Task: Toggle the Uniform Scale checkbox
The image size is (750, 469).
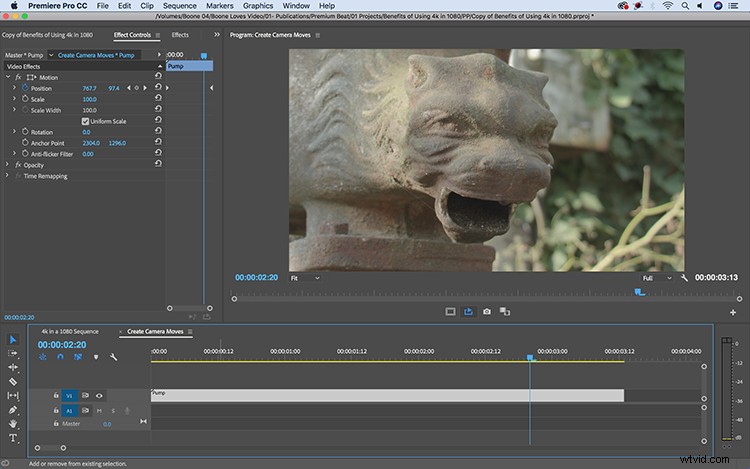Action: (85, 121)
